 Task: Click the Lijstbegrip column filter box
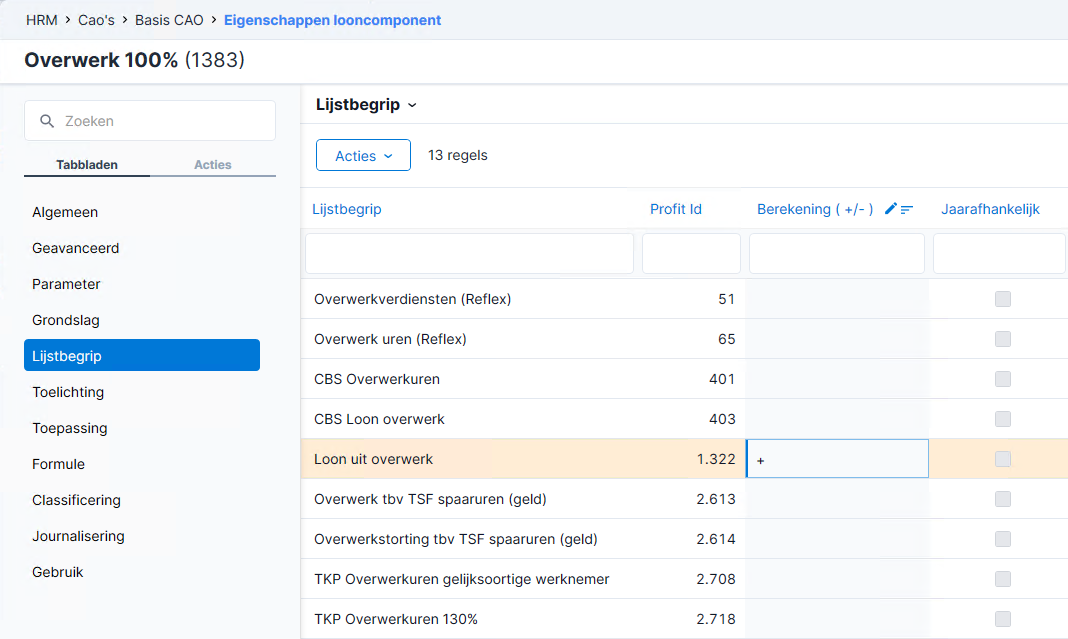(469, 253)
